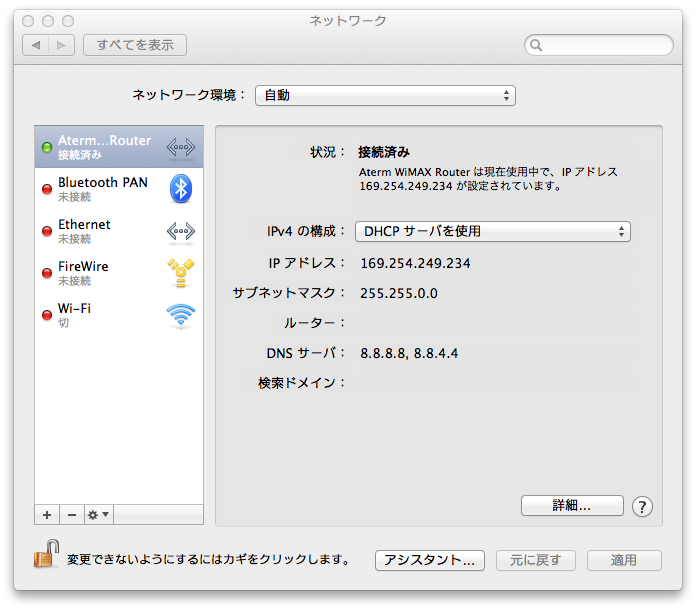
Task: Close the Network preferences window
Action: pos(28,21)
